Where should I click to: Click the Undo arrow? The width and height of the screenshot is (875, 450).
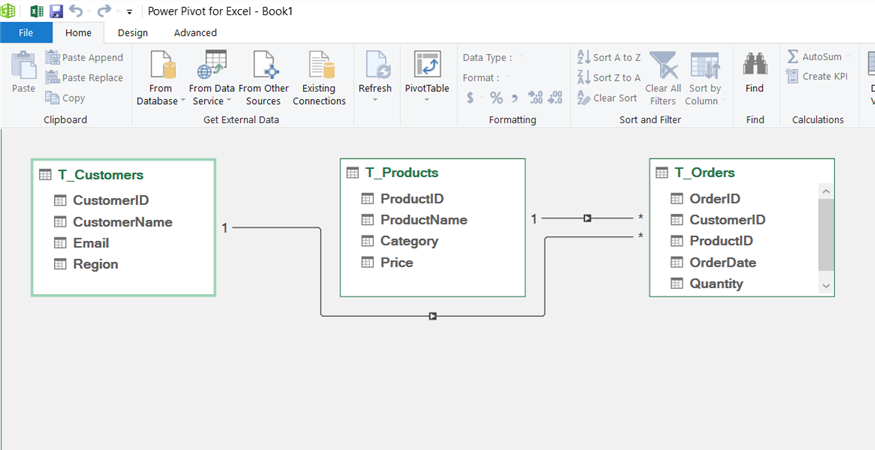tap(75, 11)
